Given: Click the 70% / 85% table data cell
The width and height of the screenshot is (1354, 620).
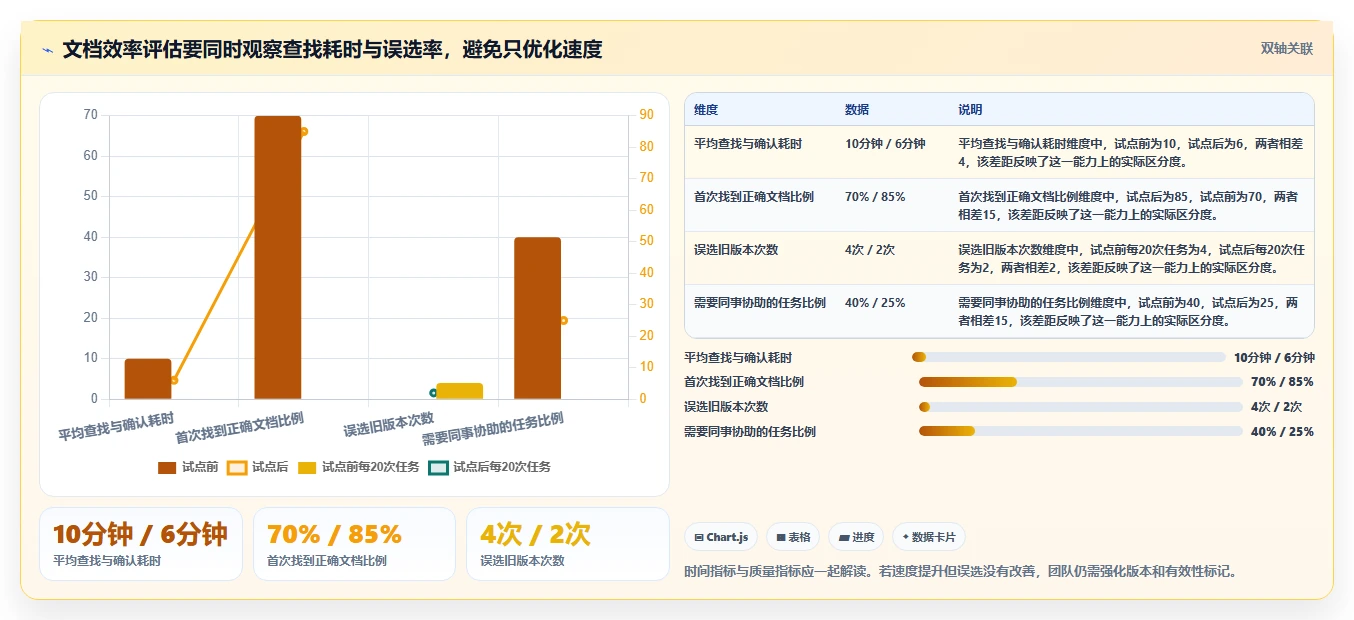Looking at the screenshot, I should [892, 205].
